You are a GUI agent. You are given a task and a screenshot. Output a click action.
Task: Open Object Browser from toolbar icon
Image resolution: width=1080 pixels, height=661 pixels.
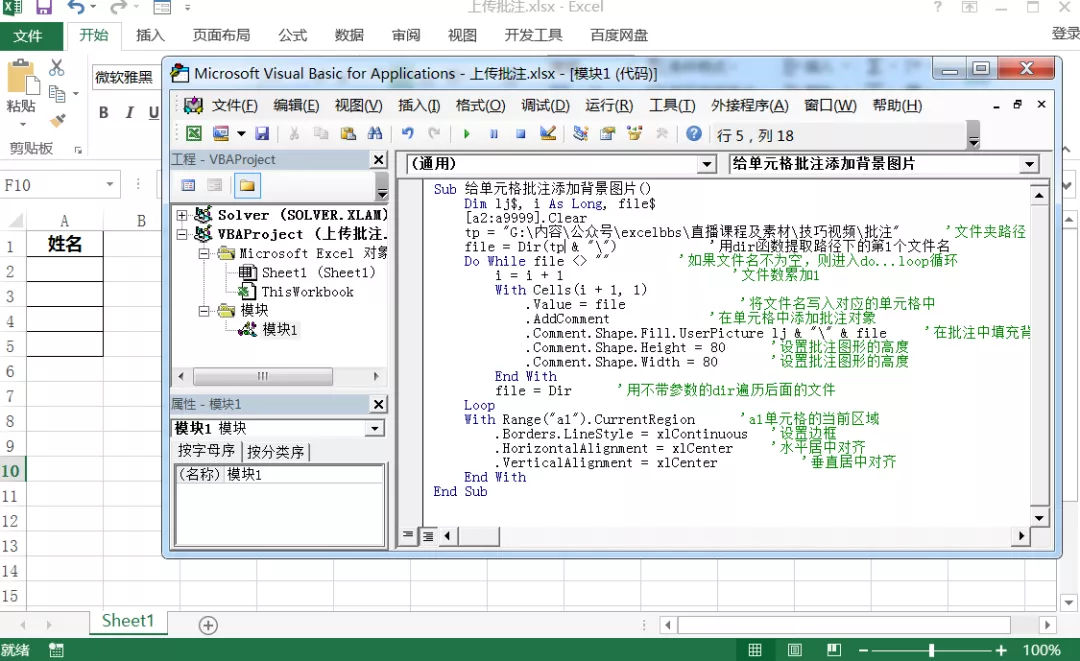click(634, 134)
